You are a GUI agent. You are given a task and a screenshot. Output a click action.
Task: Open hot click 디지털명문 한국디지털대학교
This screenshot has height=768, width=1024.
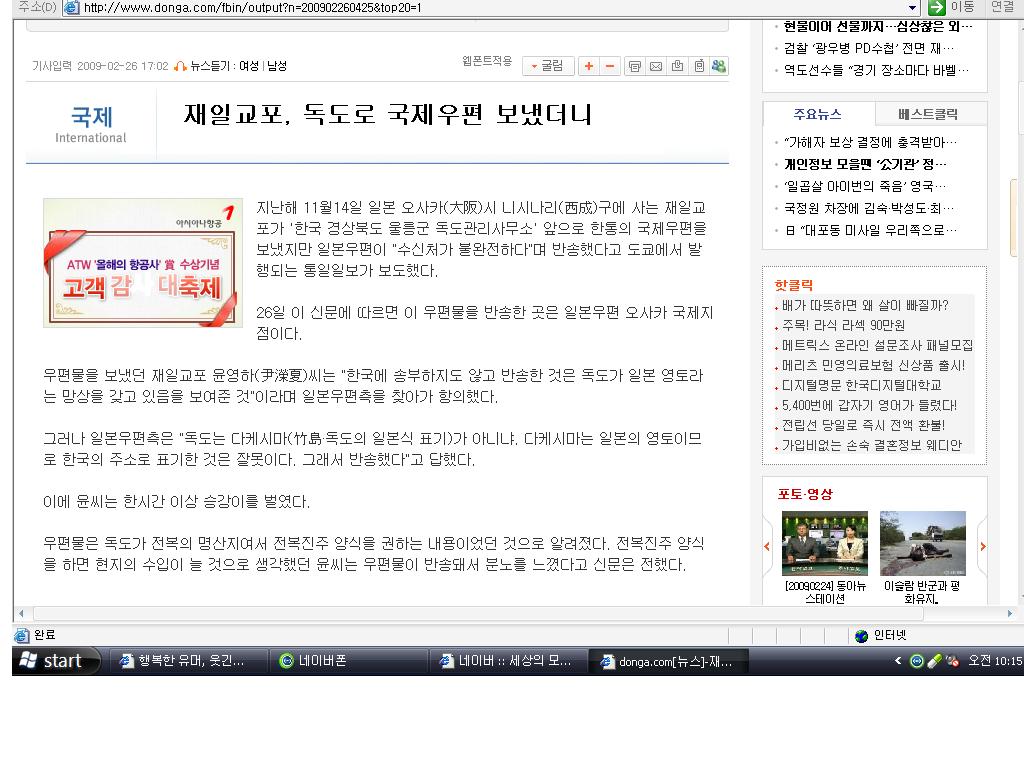tap(861, 385)
